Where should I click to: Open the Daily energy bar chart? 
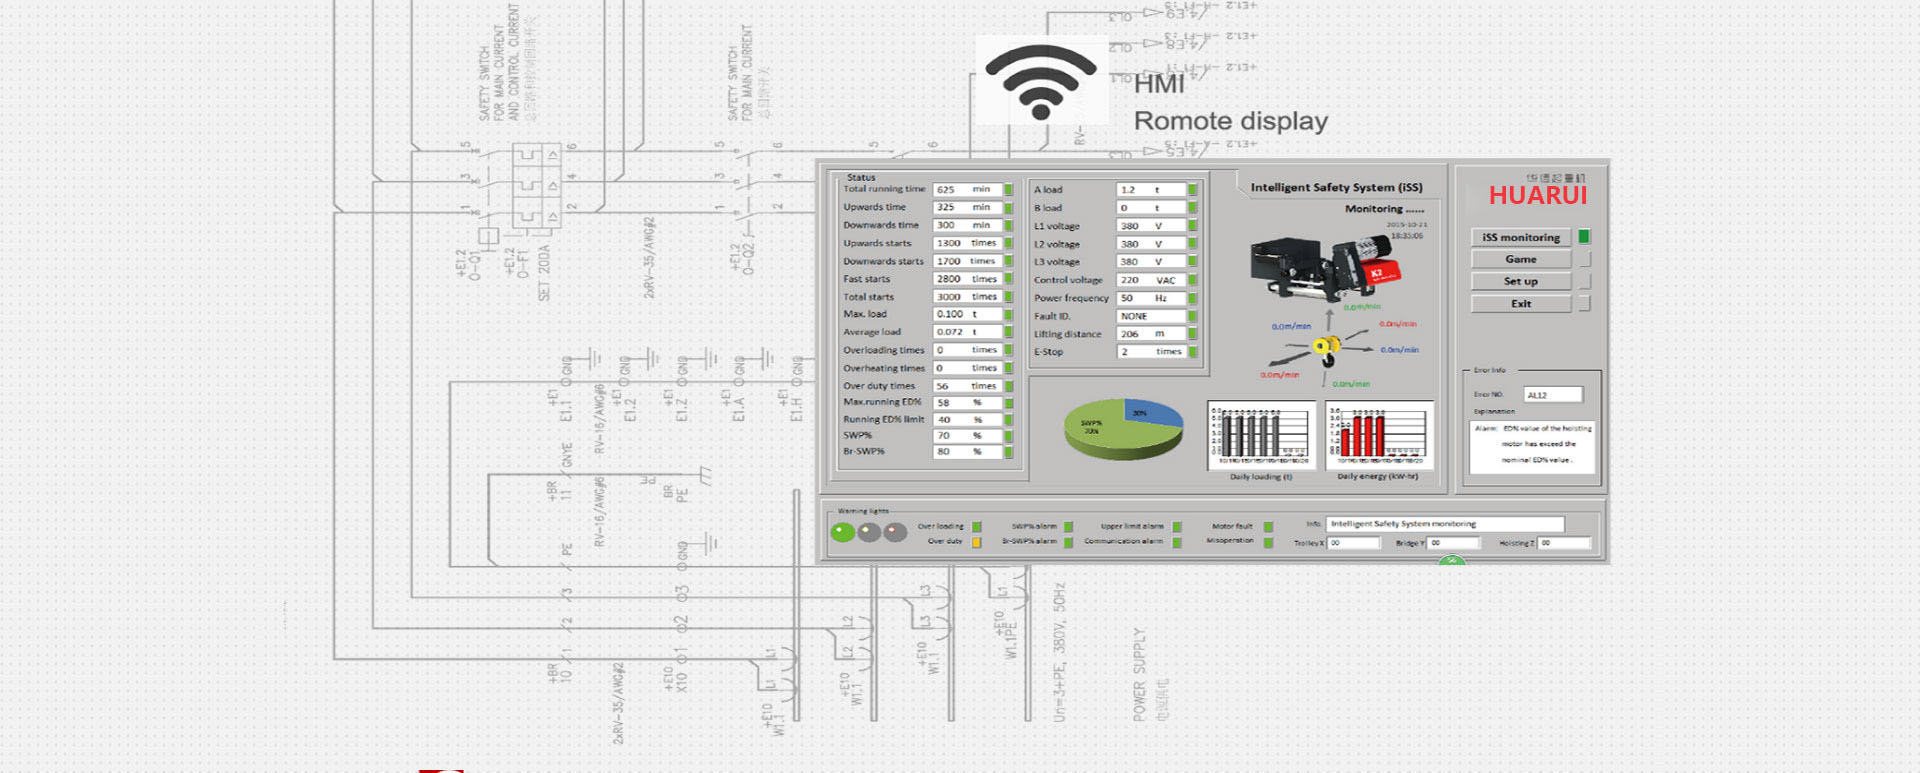point(1378,435)
